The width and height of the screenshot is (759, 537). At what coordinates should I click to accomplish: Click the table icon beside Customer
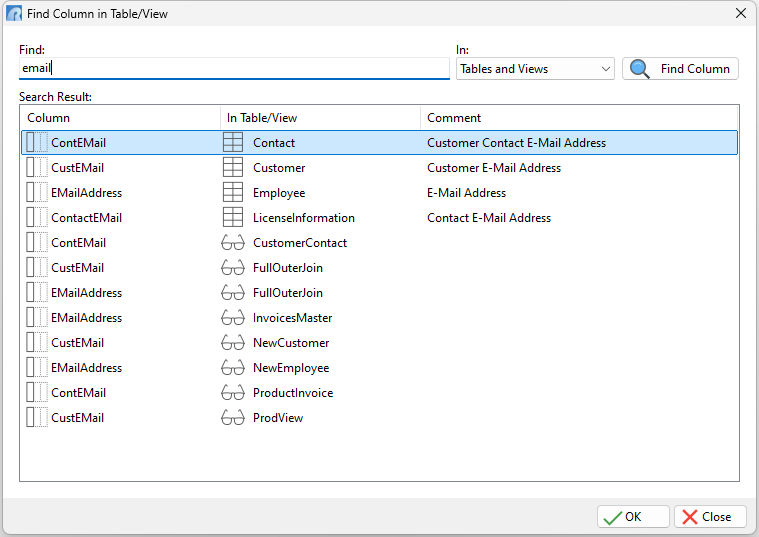232,168
